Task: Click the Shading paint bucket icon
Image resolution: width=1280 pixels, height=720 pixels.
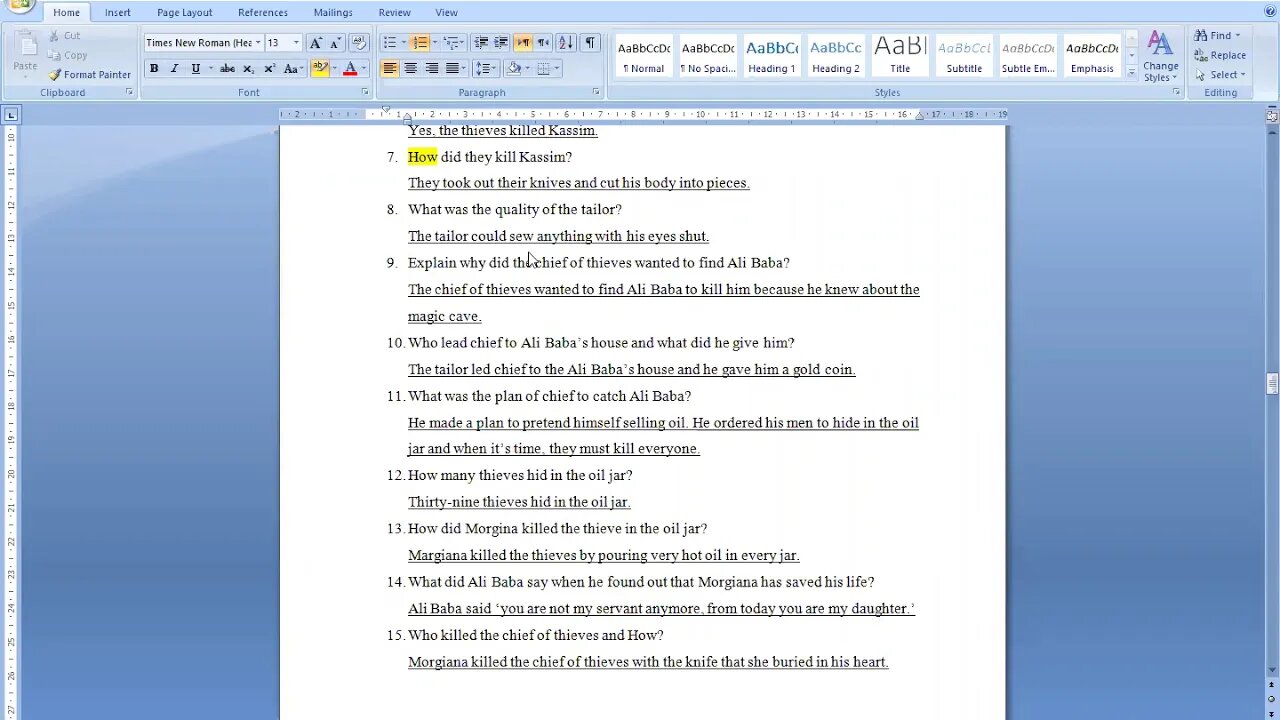Action: tap(512, 69)
